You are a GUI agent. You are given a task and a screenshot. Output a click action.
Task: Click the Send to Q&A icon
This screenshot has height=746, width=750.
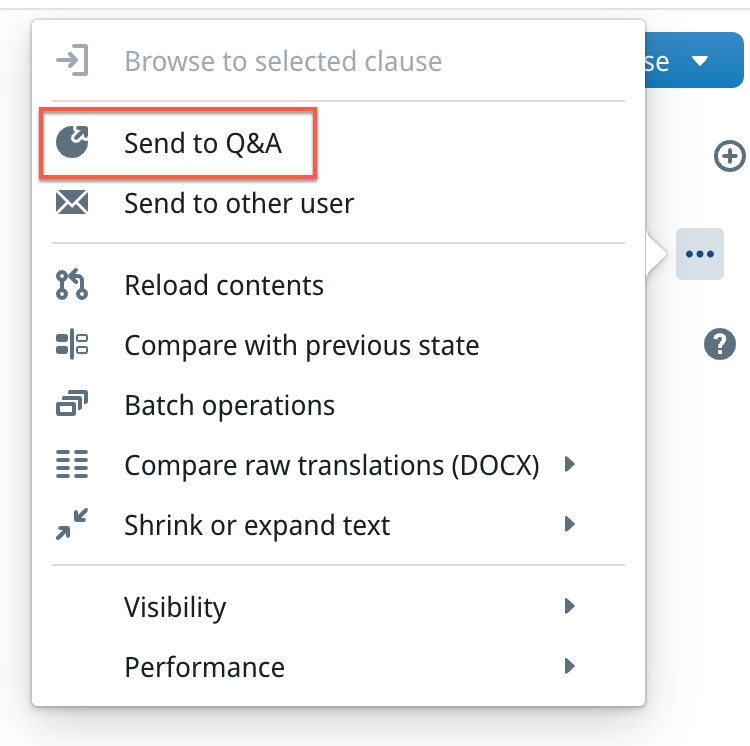coord(72,143)
